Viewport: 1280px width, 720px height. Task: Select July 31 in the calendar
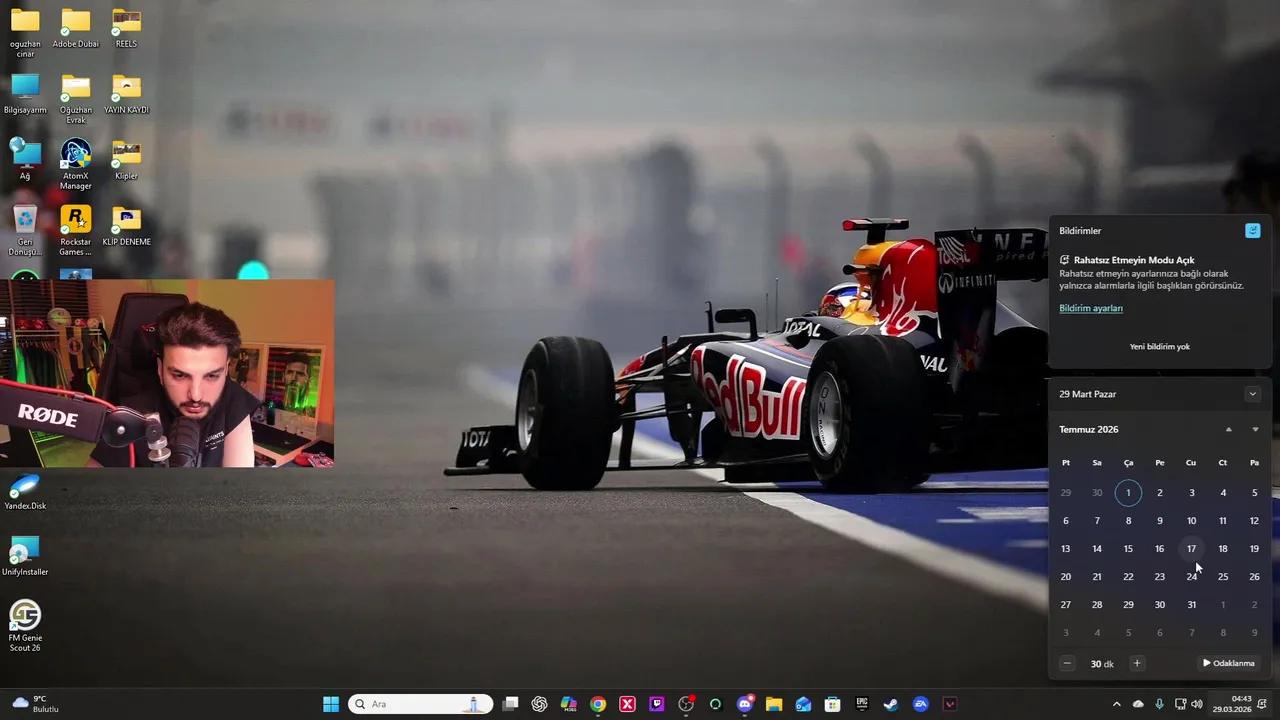[1191, 604]
